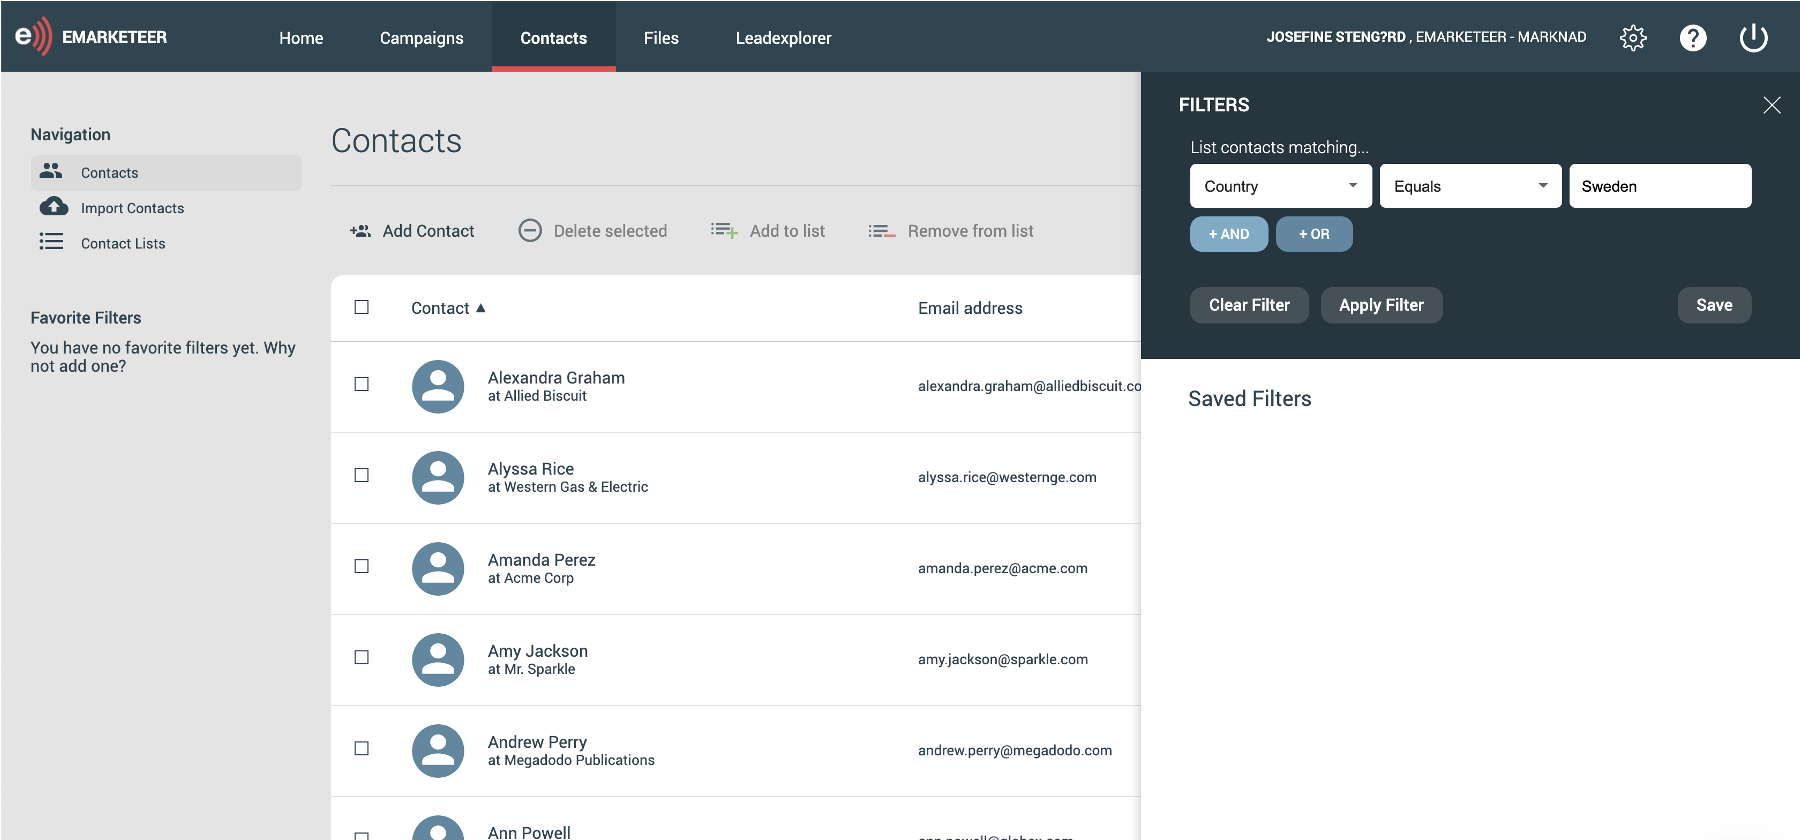
Task: Open settings gear icon
Action: point(1633,38)
